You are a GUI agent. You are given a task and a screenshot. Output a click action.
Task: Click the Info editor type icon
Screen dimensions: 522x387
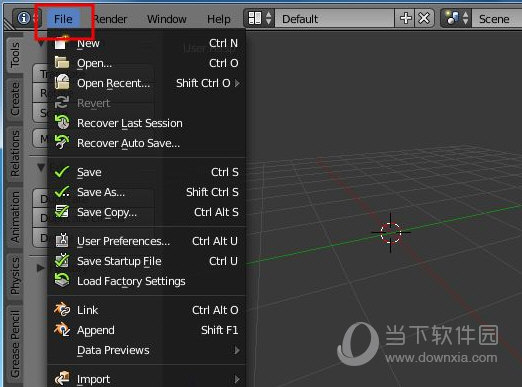pyautogui.click(x=24, y=18)
